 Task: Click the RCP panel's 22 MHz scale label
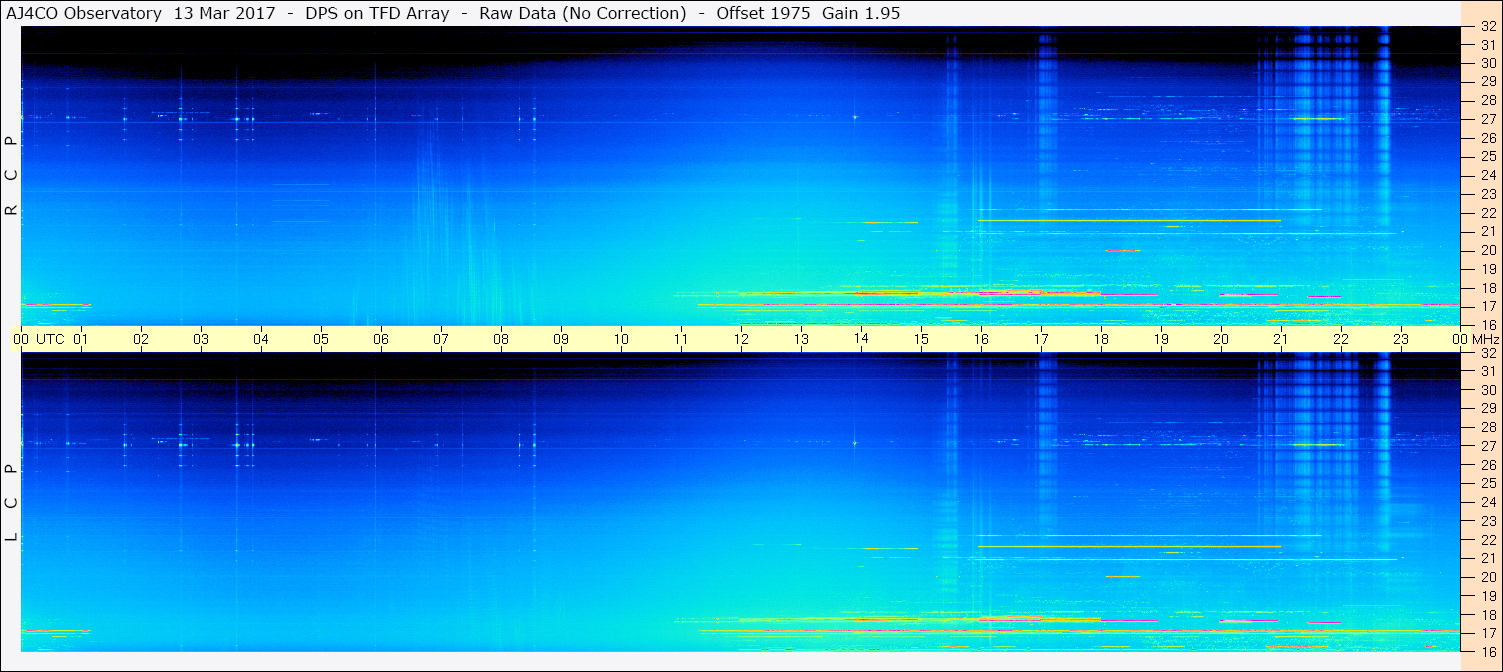pyautogui.click(x=1488, y=212)
